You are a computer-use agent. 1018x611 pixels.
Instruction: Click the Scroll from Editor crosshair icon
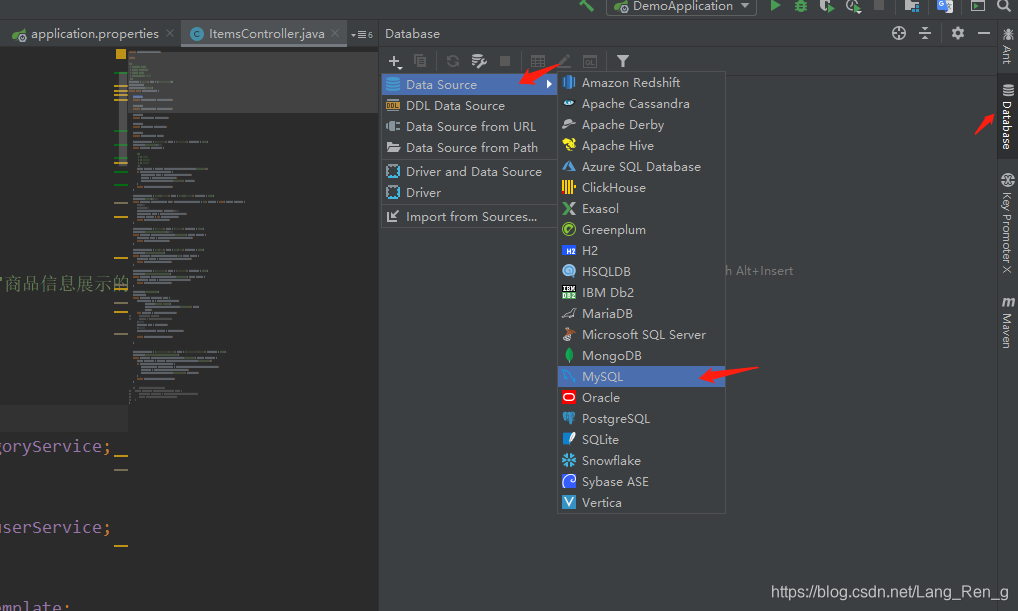point(899,33)
